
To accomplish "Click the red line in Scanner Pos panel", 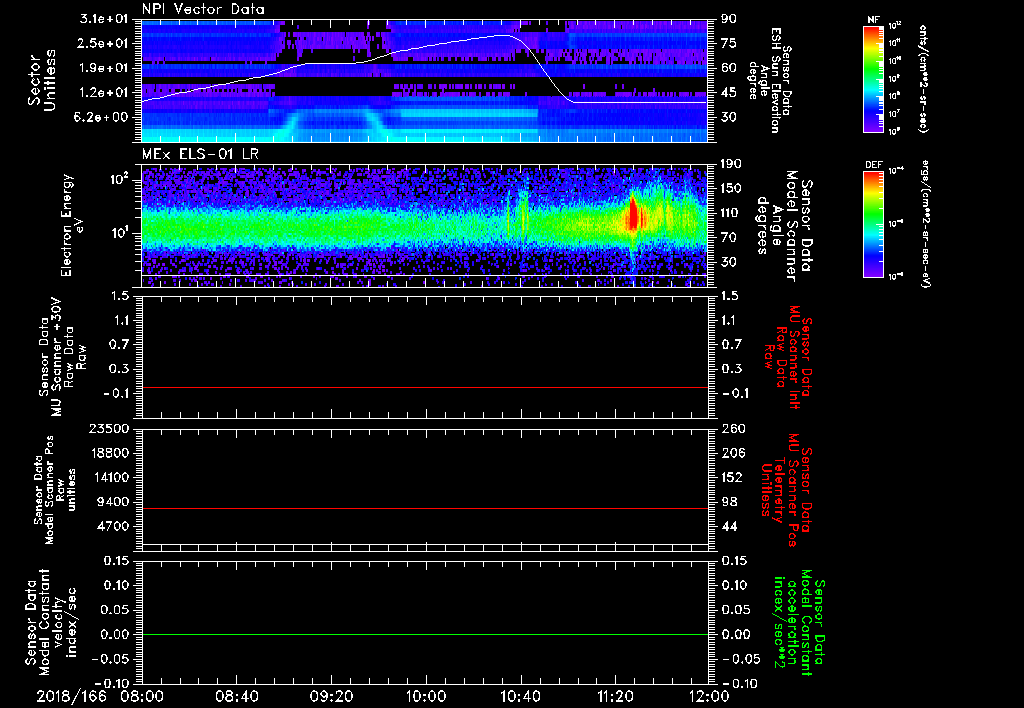I will pyautogui.click(x=424, y=508).
